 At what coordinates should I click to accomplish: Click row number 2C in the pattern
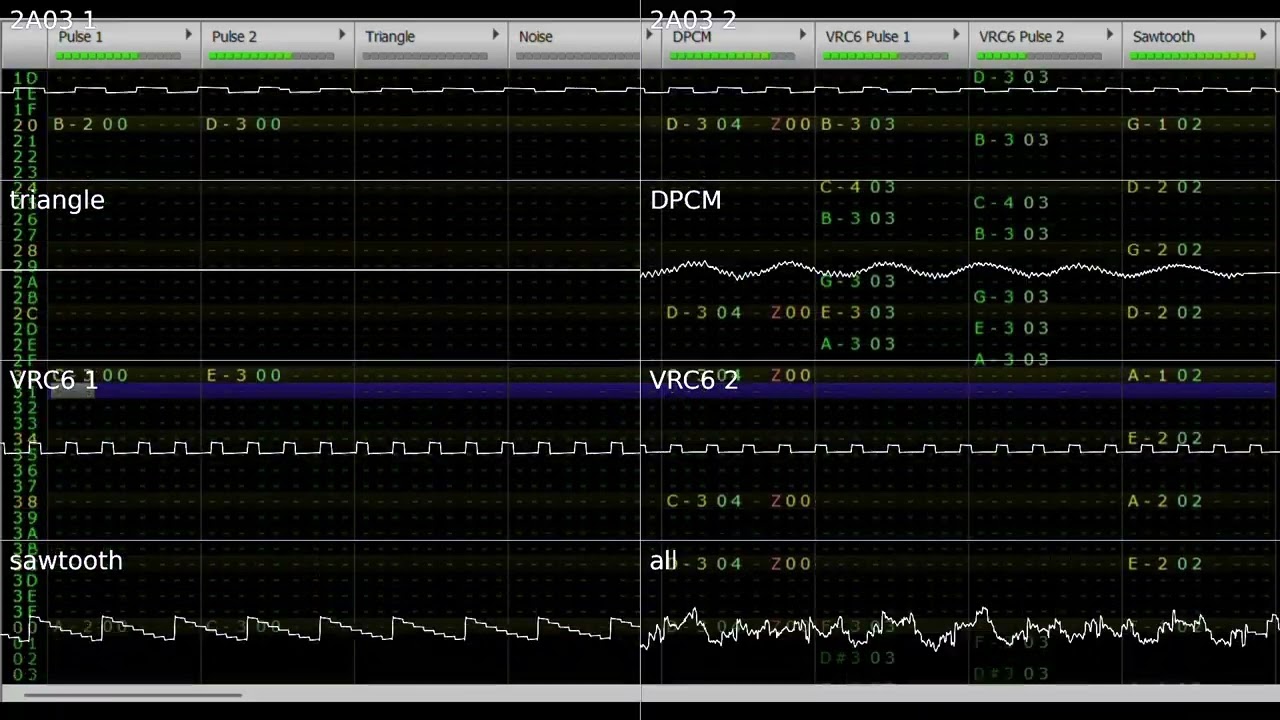click(x=25, y=313)
